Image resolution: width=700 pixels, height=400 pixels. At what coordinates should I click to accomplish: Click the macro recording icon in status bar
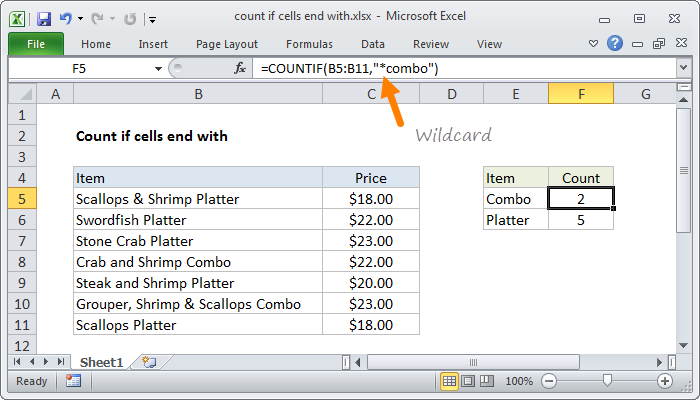coord(73,381)
